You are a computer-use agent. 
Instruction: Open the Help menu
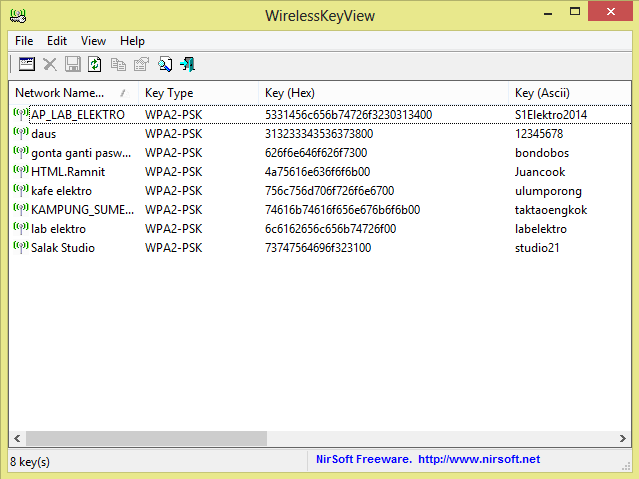tap(132, 41)
